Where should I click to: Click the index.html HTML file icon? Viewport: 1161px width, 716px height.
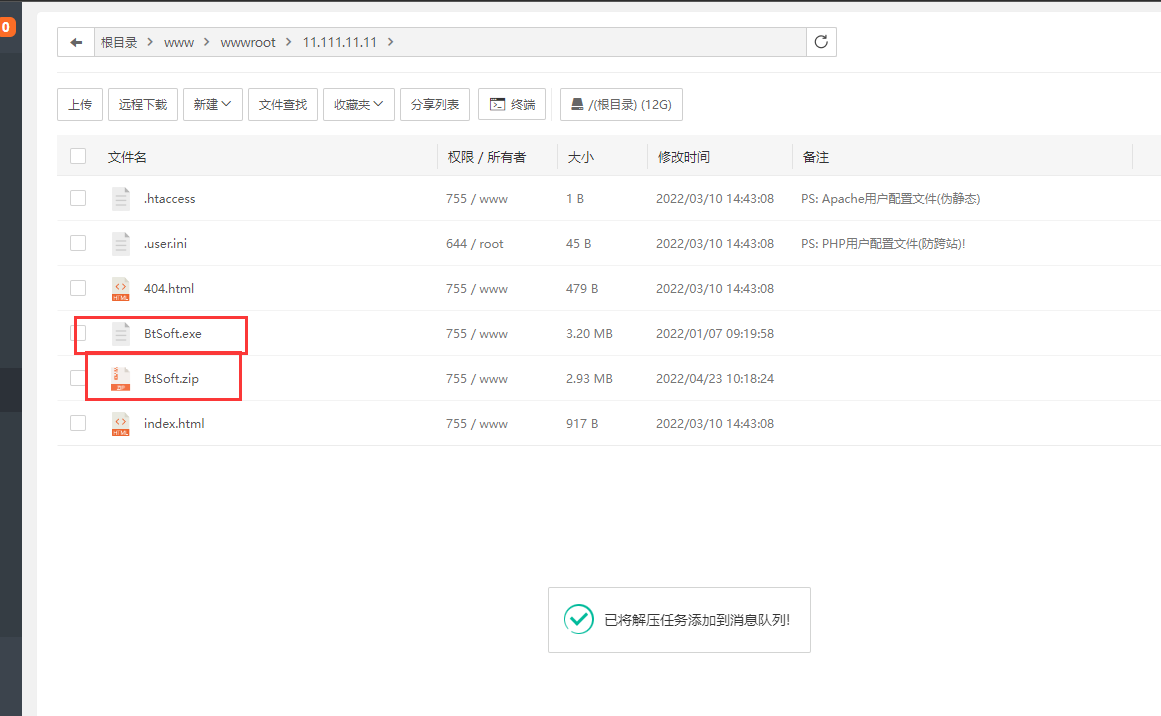121,424
